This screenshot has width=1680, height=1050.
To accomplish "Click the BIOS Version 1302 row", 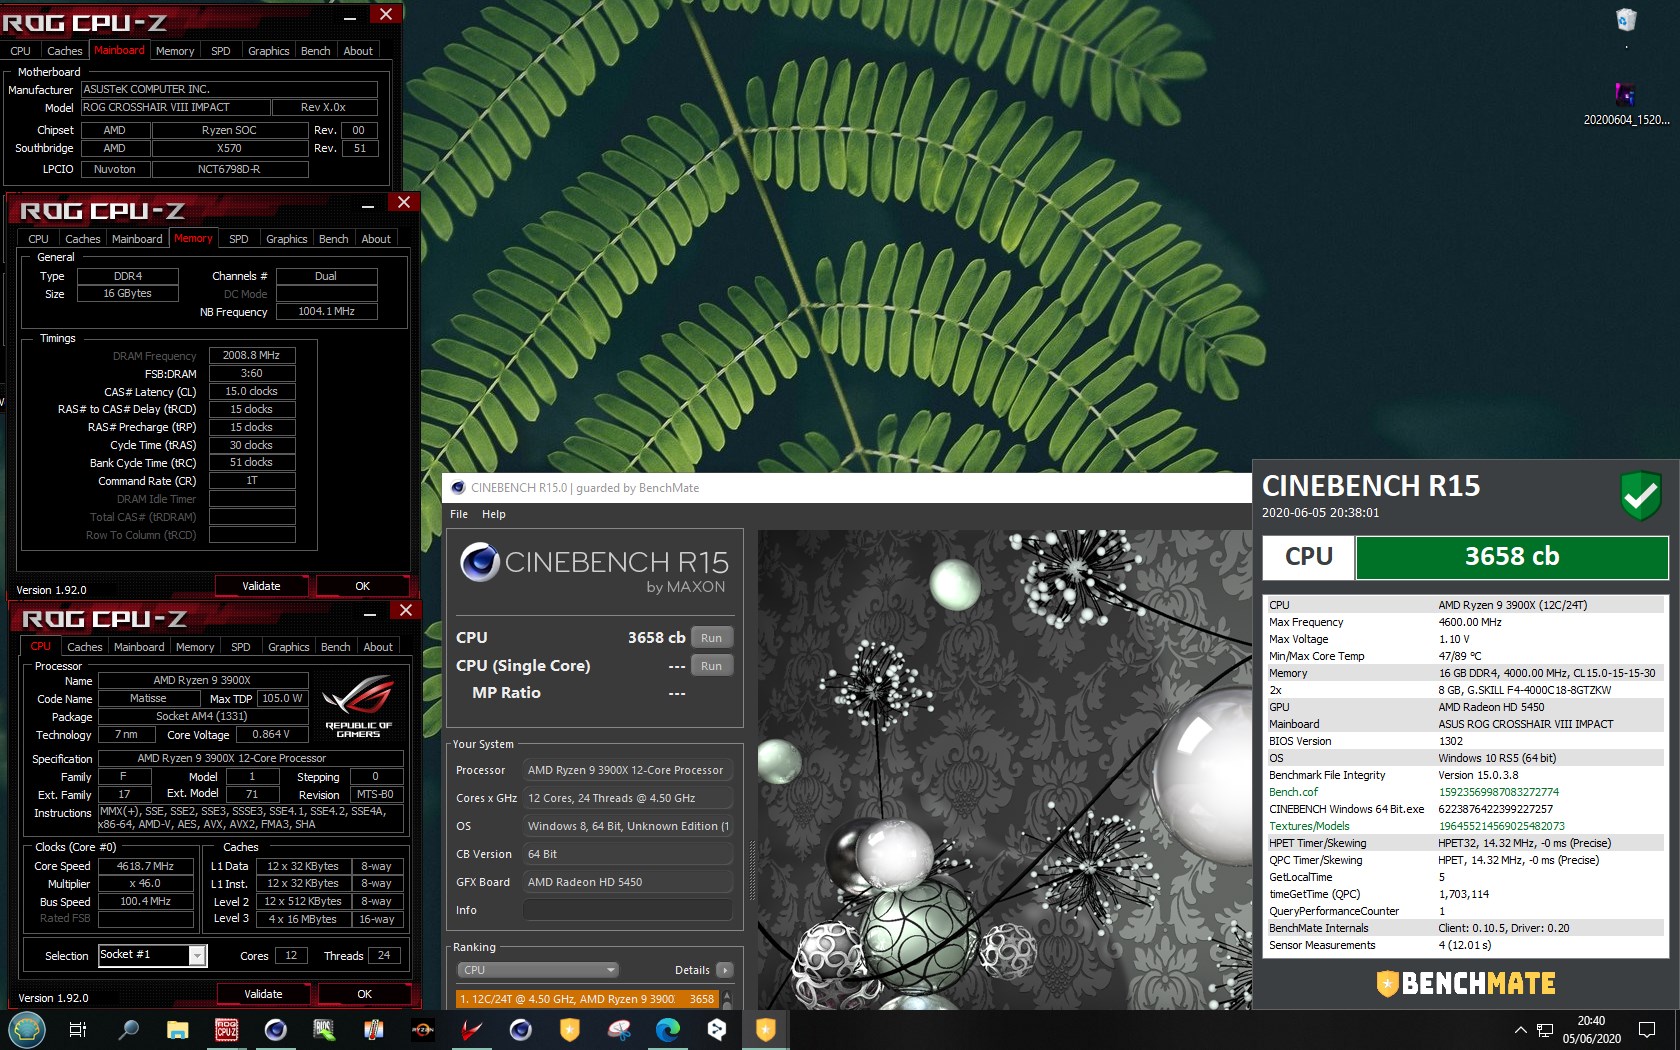I will (1465, 741).
